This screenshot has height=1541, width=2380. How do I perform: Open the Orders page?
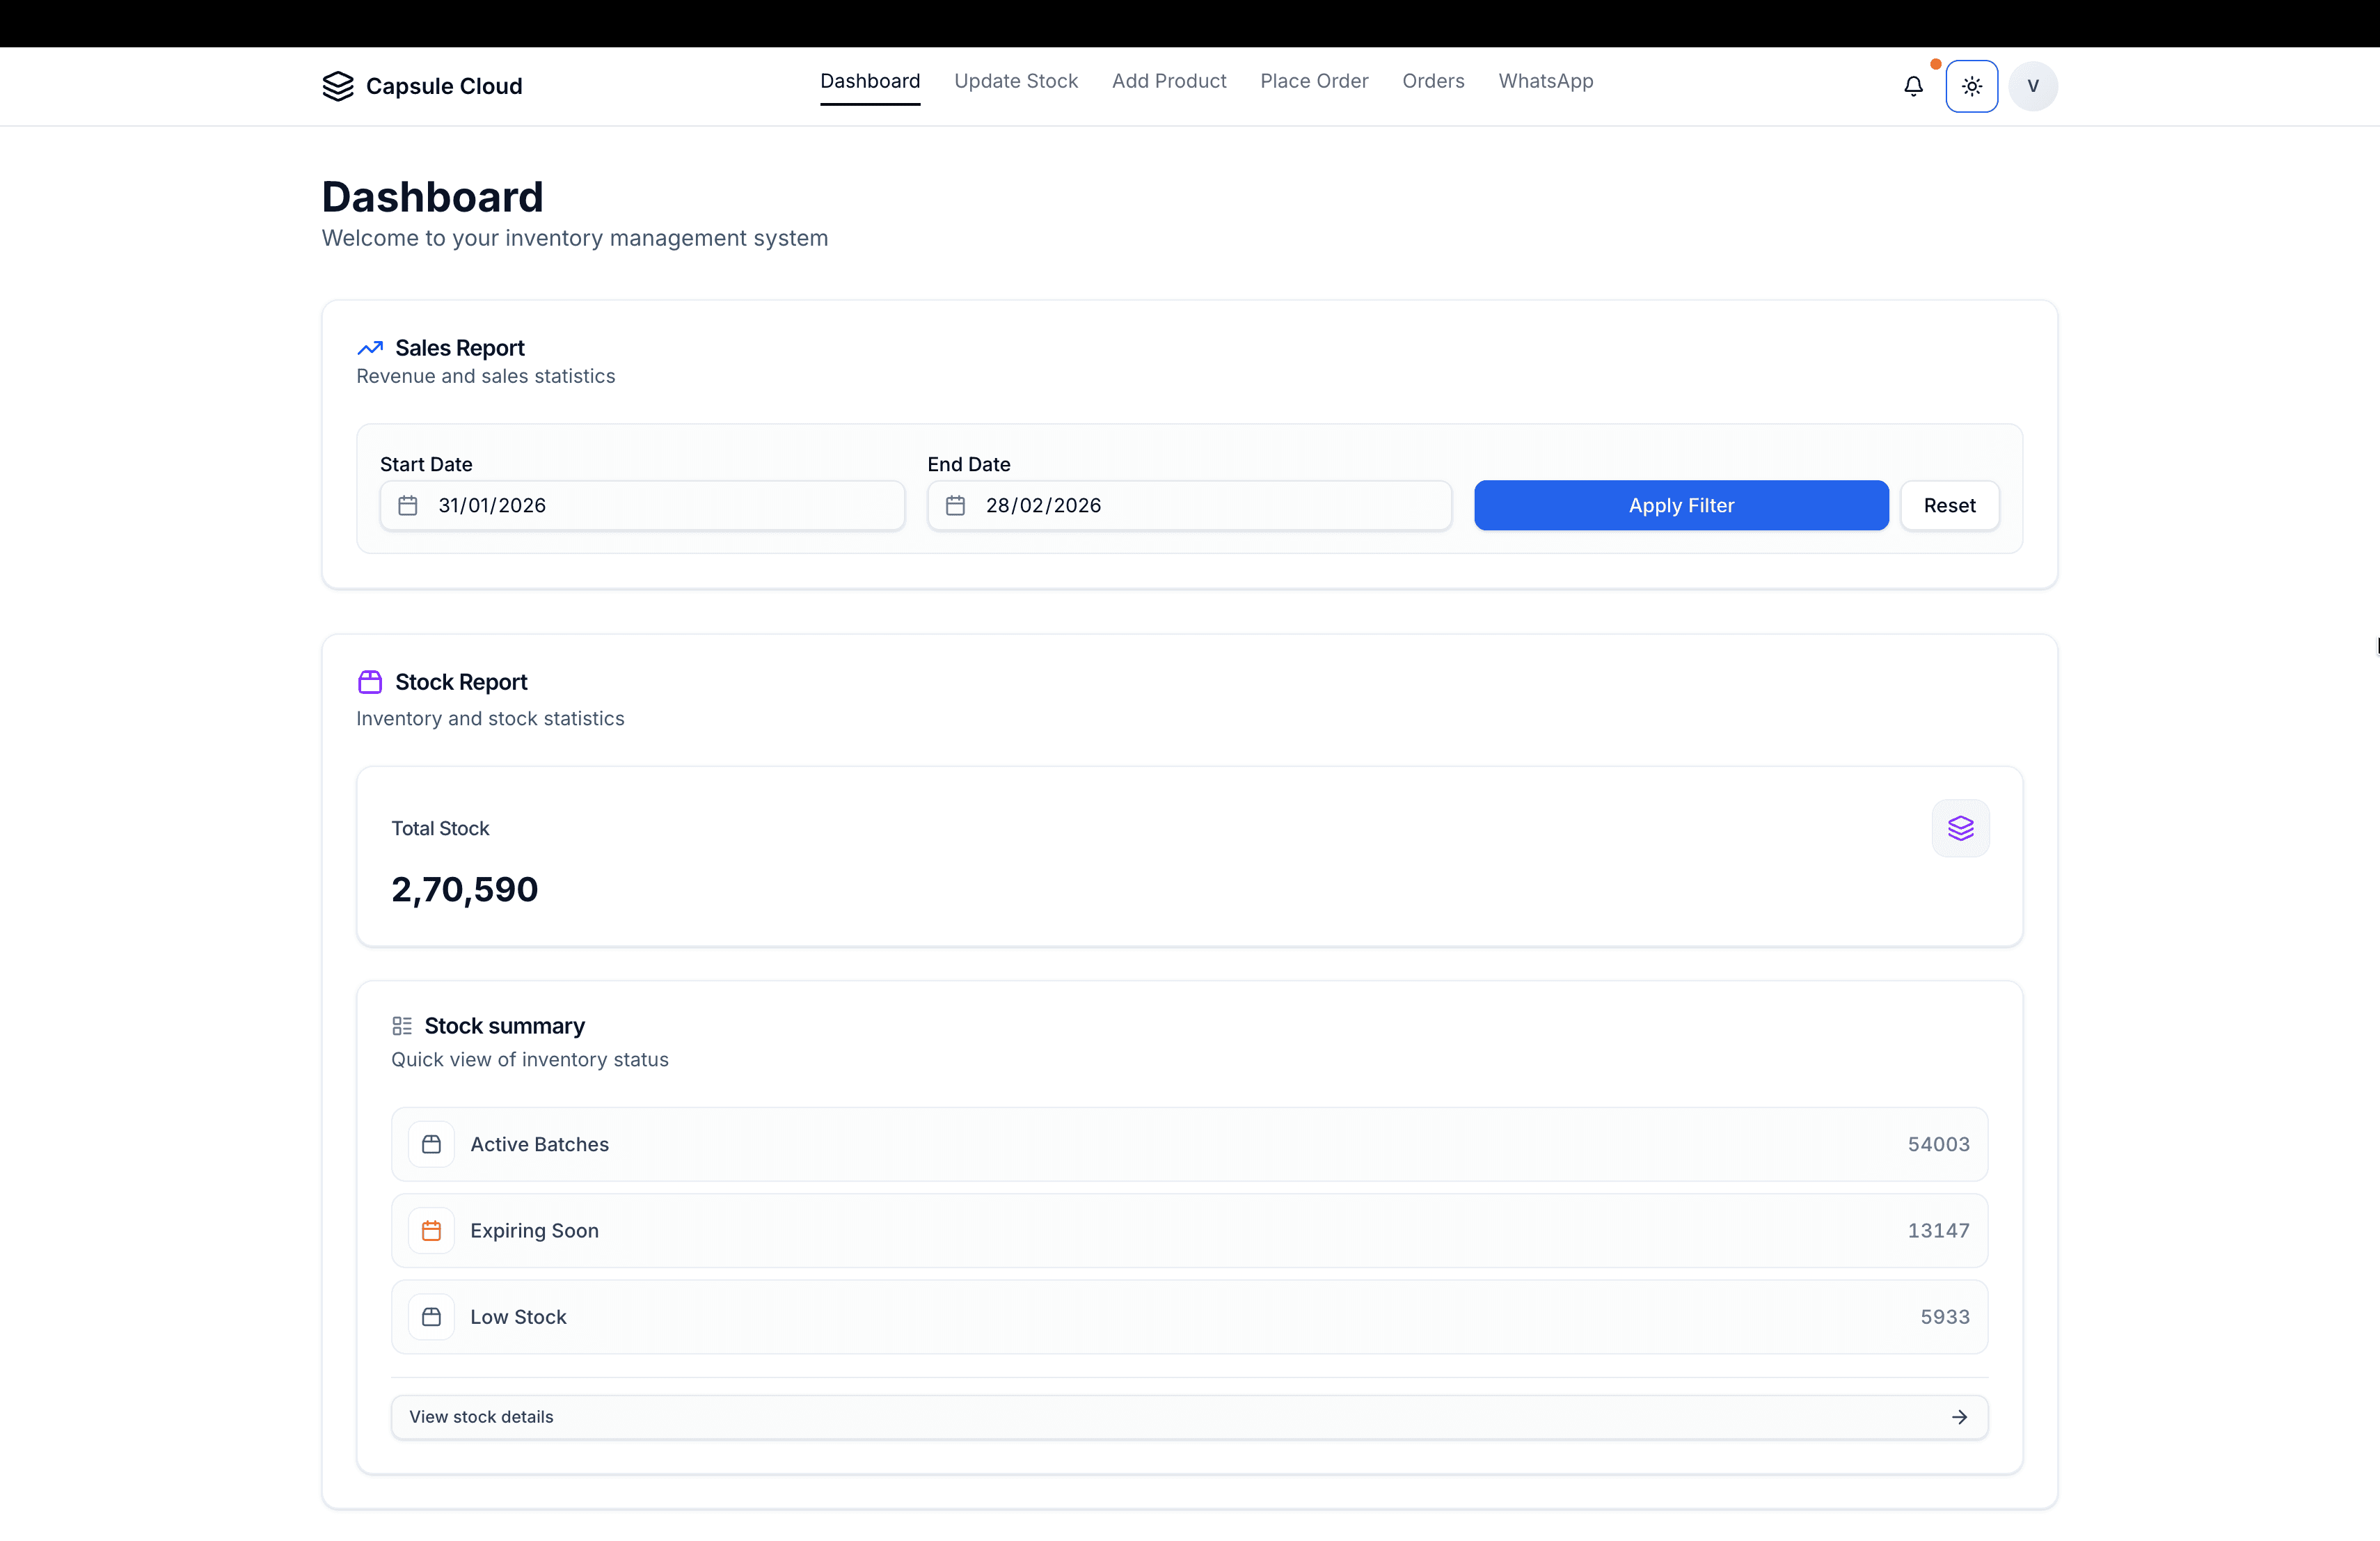tap(1432, 81)
